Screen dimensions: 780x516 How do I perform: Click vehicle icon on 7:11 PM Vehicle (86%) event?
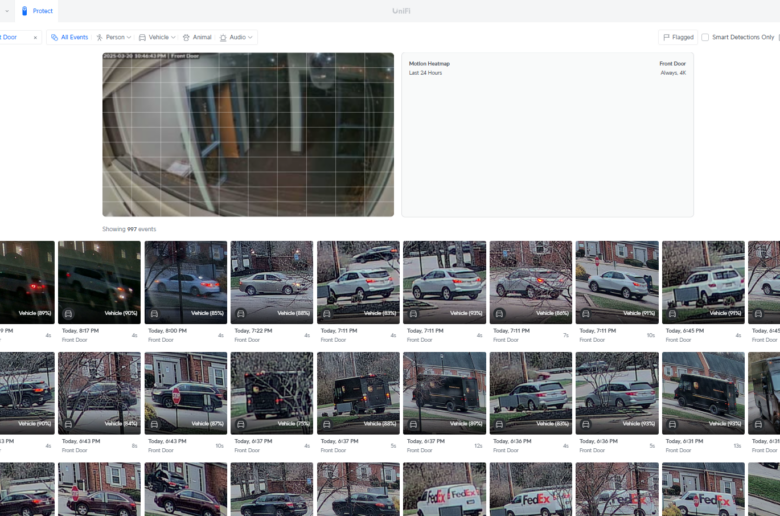pos(499,313)
